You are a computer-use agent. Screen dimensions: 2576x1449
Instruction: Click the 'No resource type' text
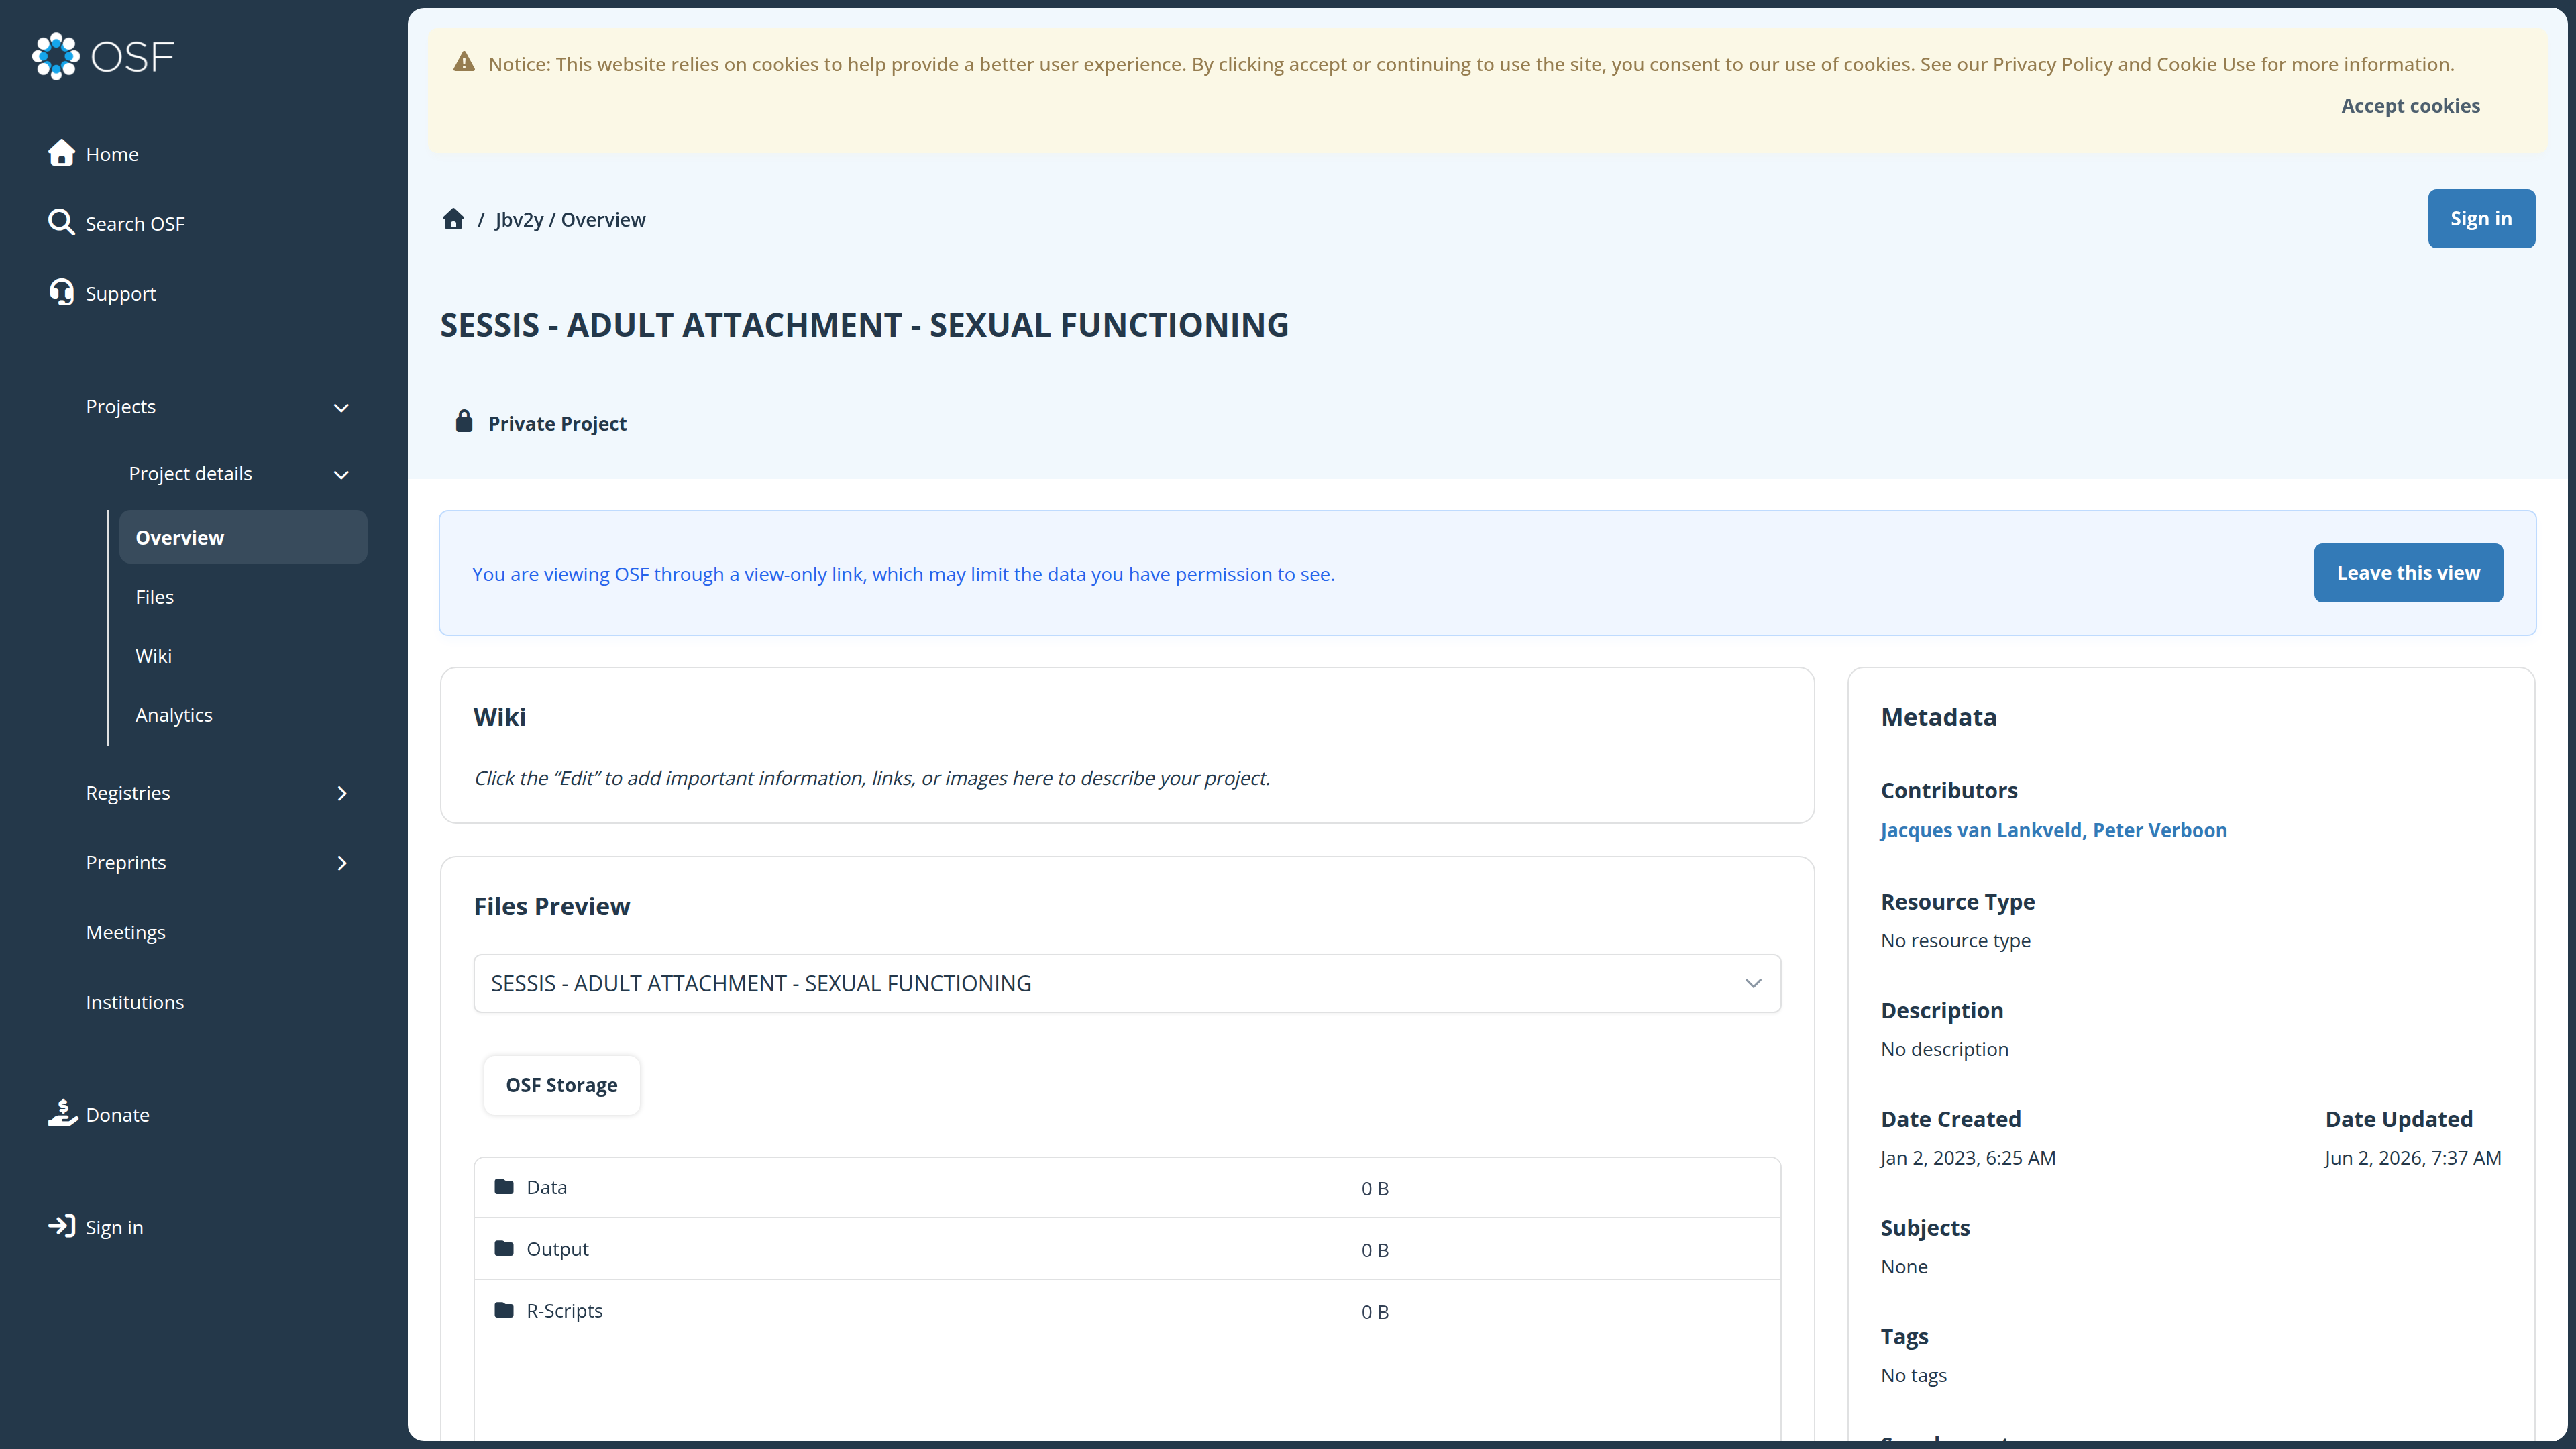(1956, 940)
